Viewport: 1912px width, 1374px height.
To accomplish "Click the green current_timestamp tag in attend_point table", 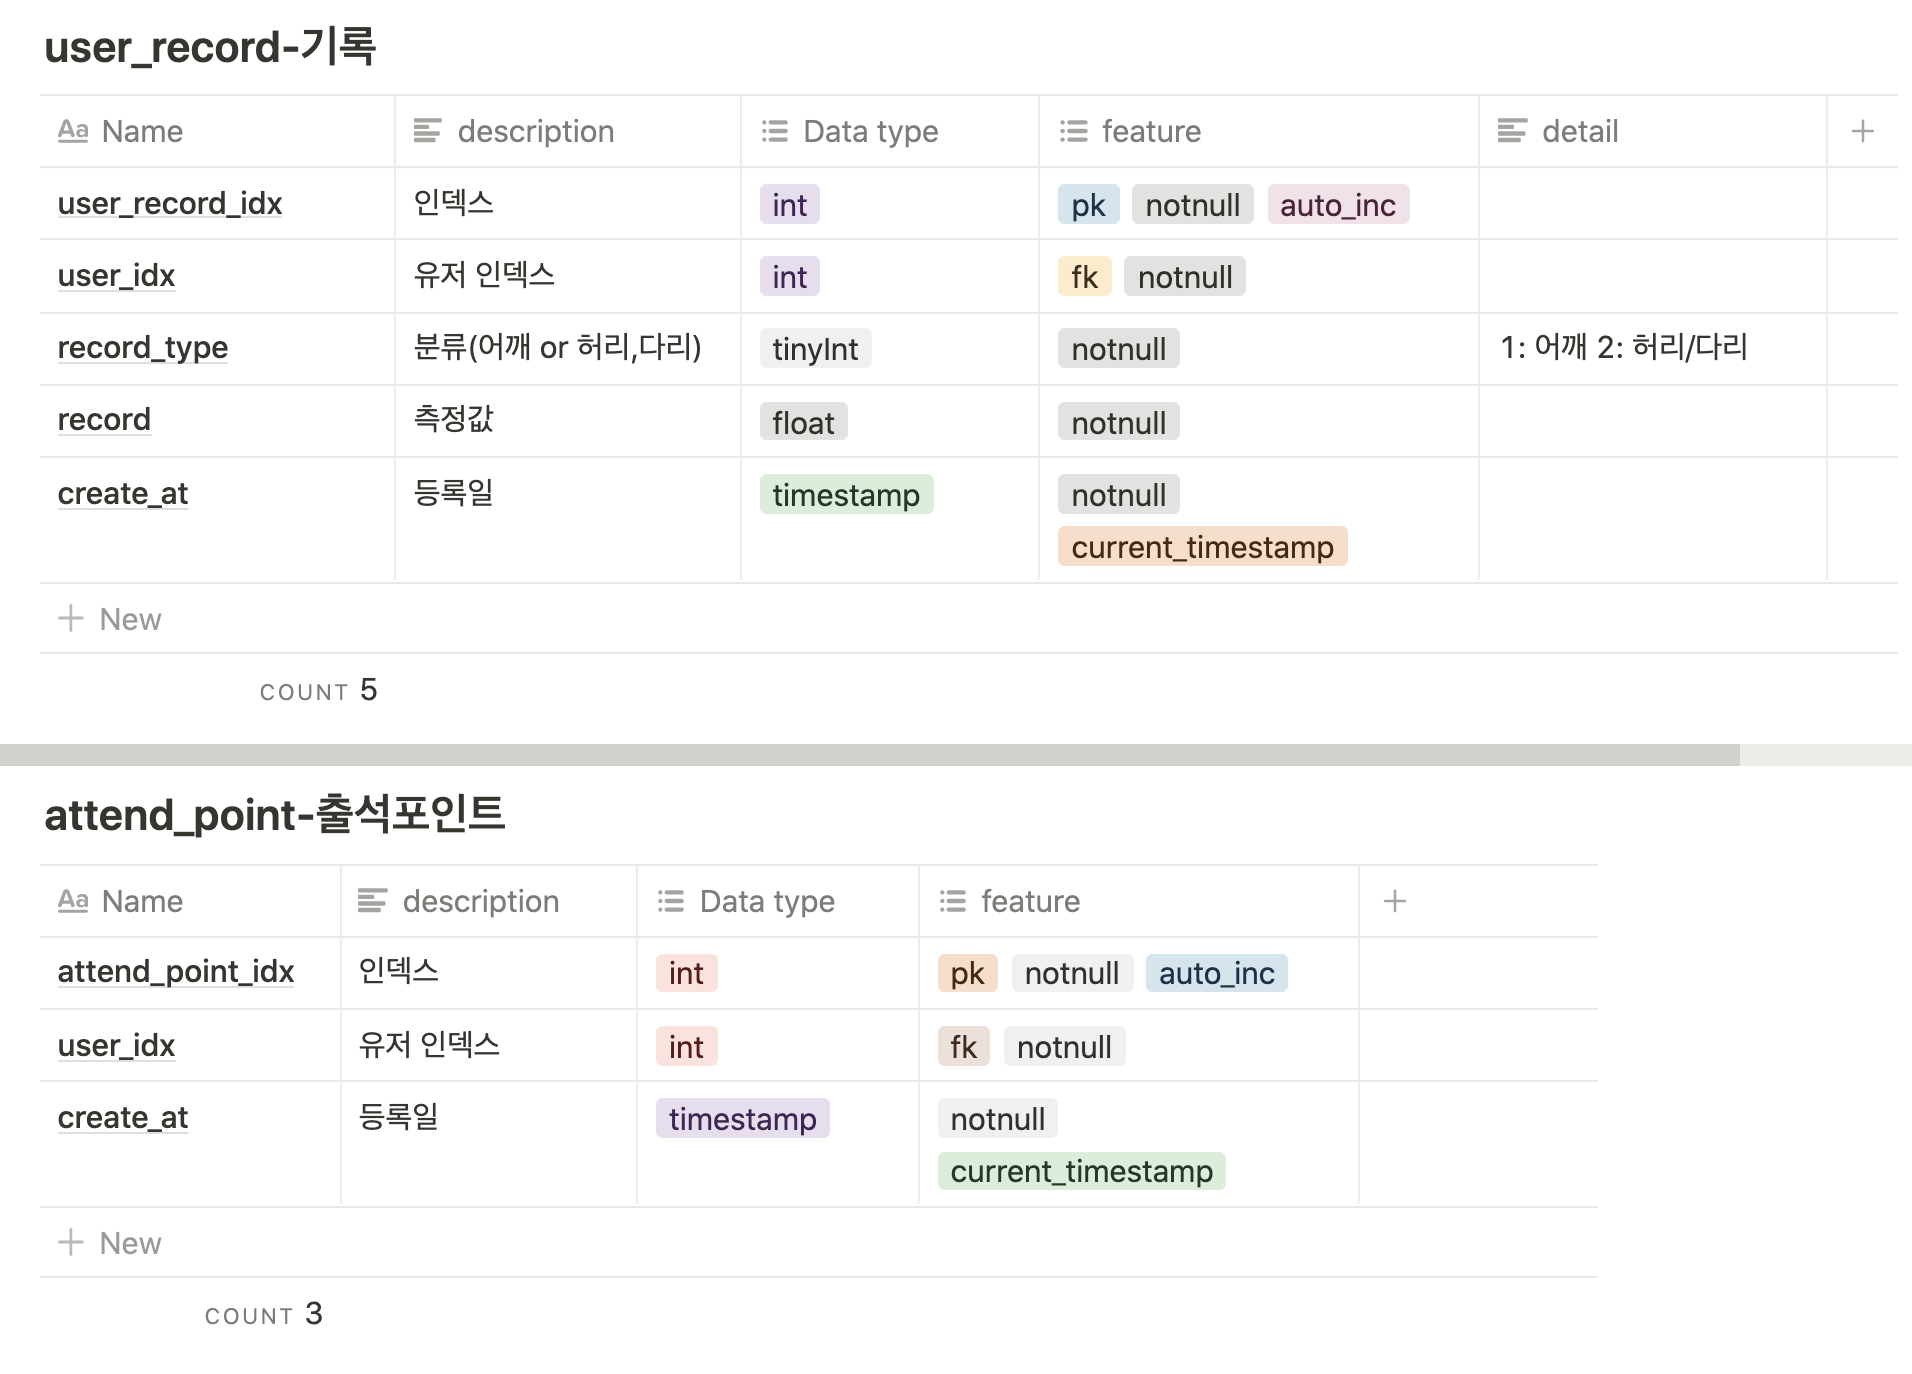I will (x=1081, y=1171).
